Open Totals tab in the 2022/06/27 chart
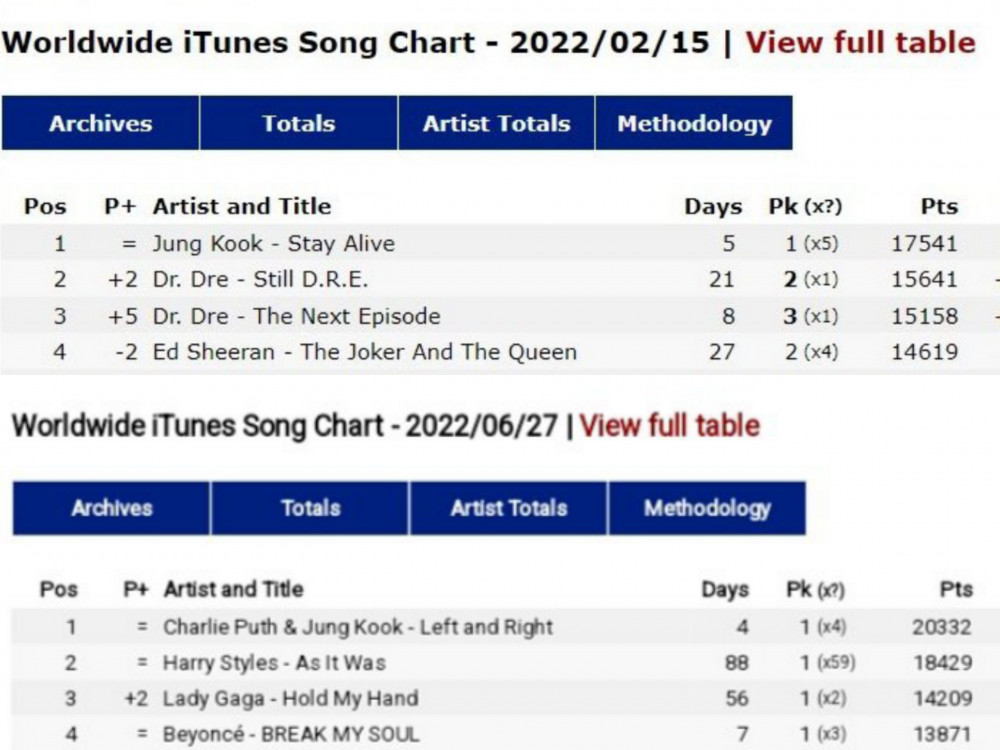Image resolution: width=1000 pixels, height=750 pixels. pyautogui.click(x=311, y=508)
